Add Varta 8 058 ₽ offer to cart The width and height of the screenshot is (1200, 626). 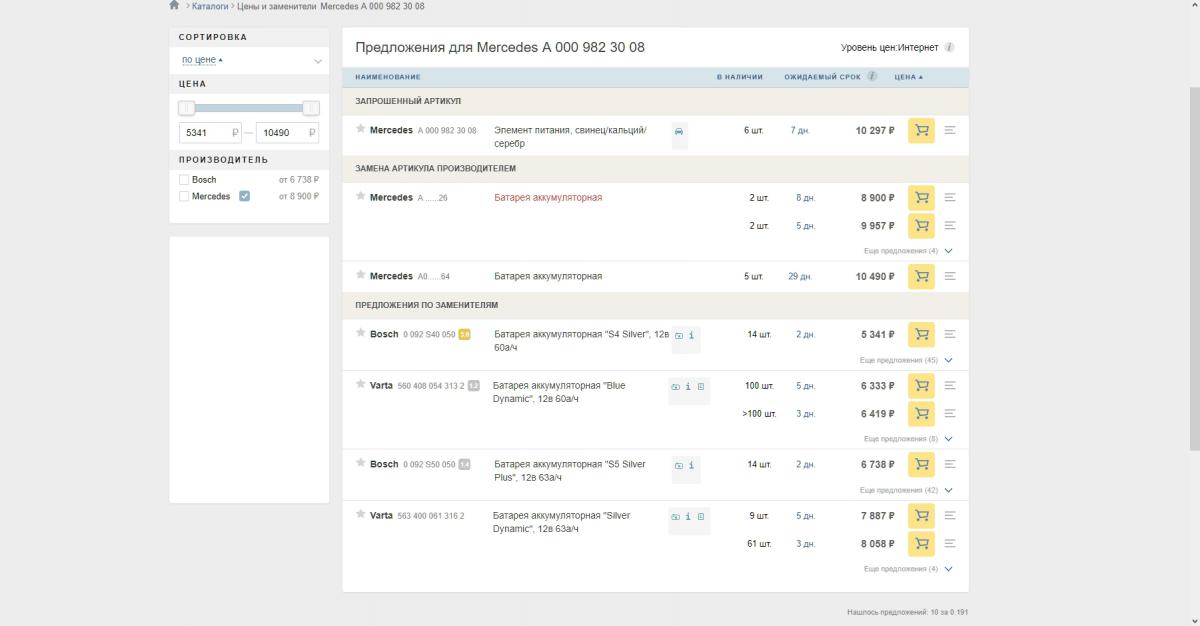(x=921, y=544)
